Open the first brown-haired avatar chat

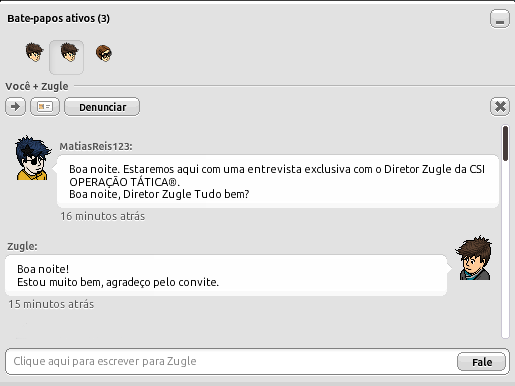point(34,52)
